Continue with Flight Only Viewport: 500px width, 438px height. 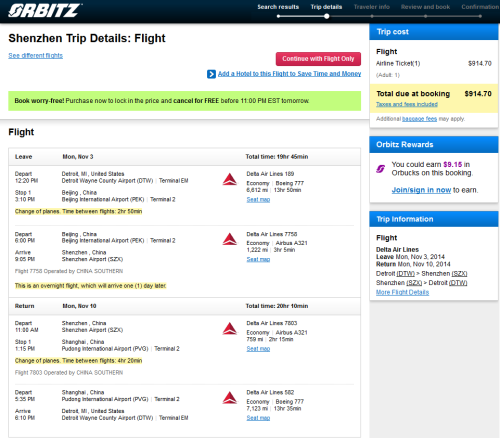click(x=318, y=59)
